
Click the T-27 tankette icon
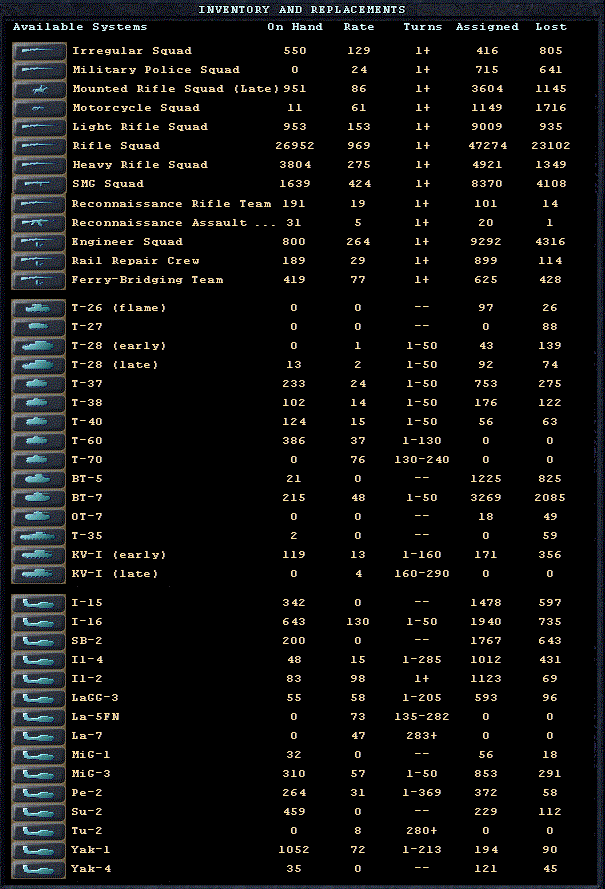pyautogui.click(x=39, y=327)
